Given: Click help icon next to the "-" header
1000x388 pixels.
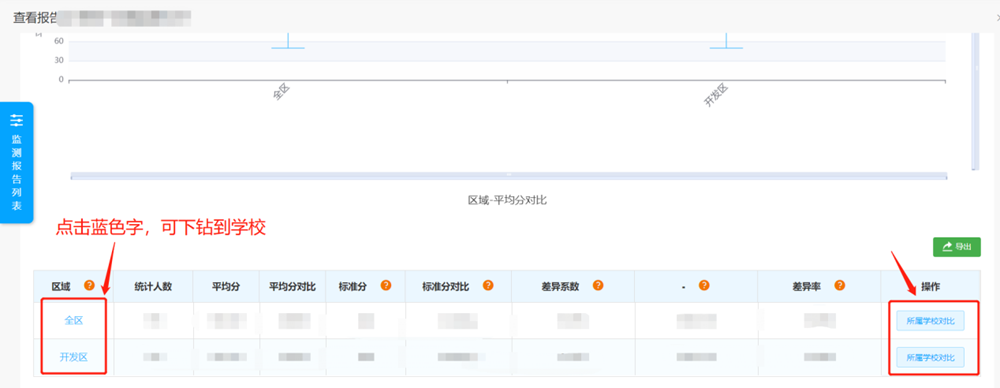Looking at the screenshot, I should (x=704, y=285).
